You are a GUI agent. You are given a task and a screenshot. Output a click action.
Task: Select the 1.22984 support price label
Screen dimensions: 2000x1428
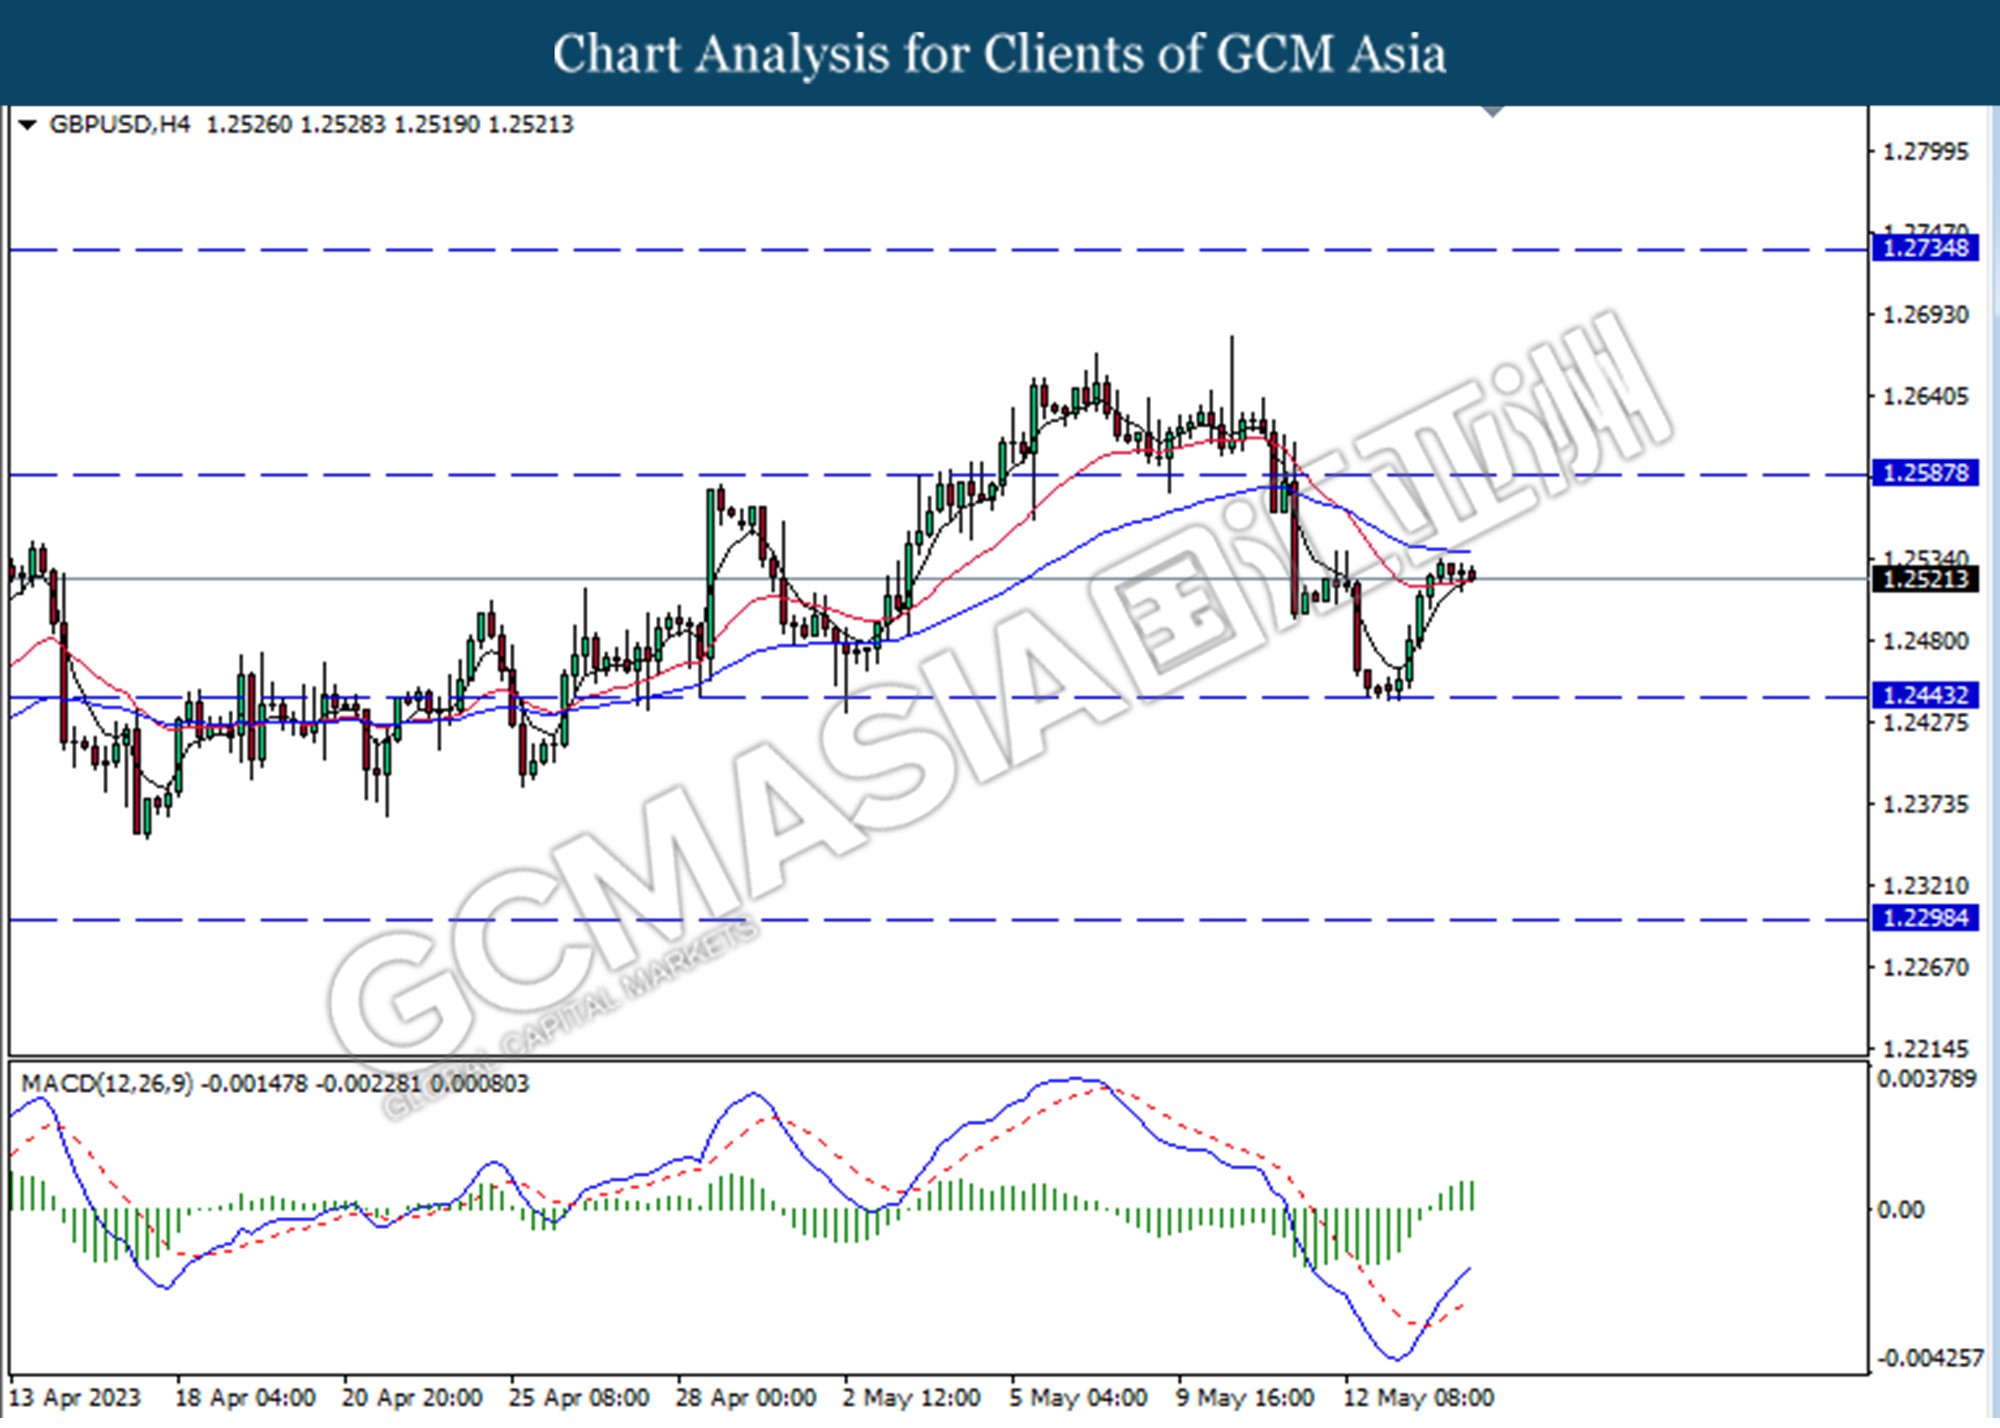[x=1925, y=918]
